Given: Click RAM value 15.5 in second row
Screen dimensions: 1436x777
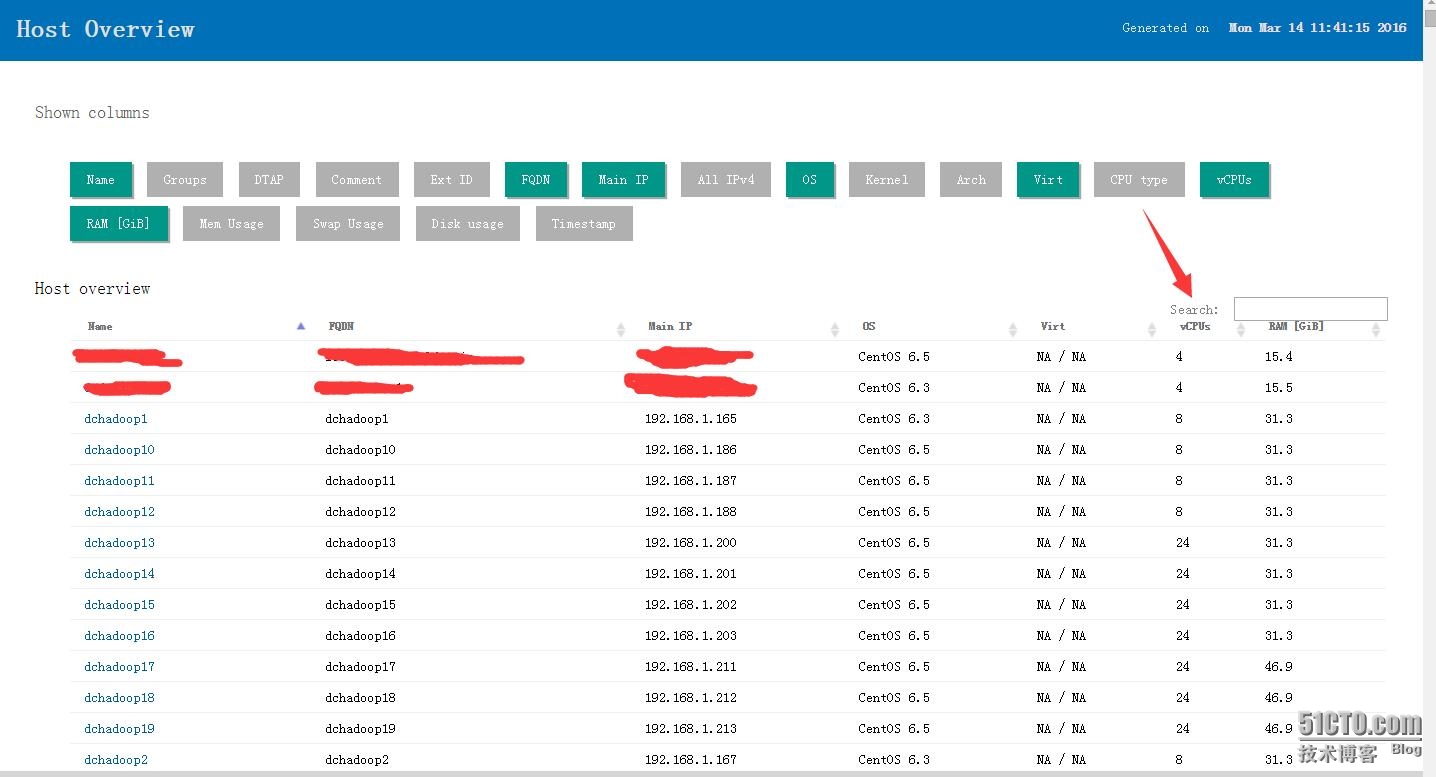Looking at the screenshot, I should click(1278, 387).
